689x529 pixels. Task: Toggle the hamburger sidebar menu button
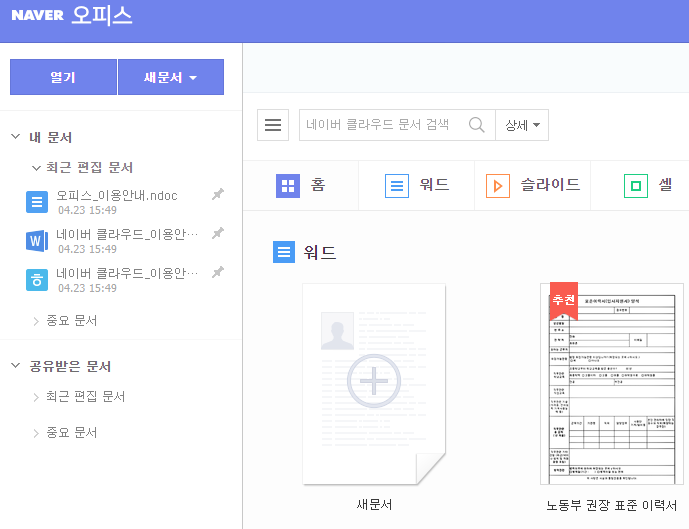click(x=273, y=125)
